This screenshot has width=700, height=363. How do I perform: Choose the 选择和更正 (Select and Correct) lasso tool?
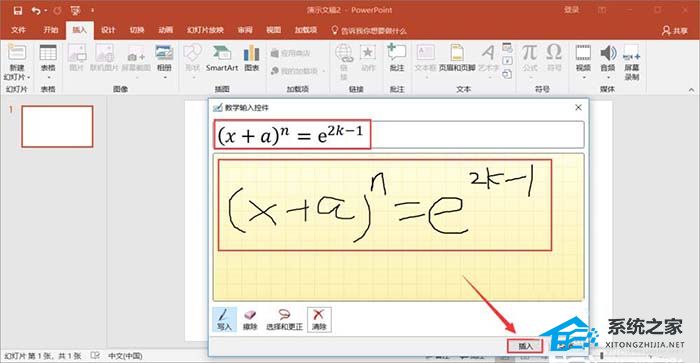coord(284,319)
